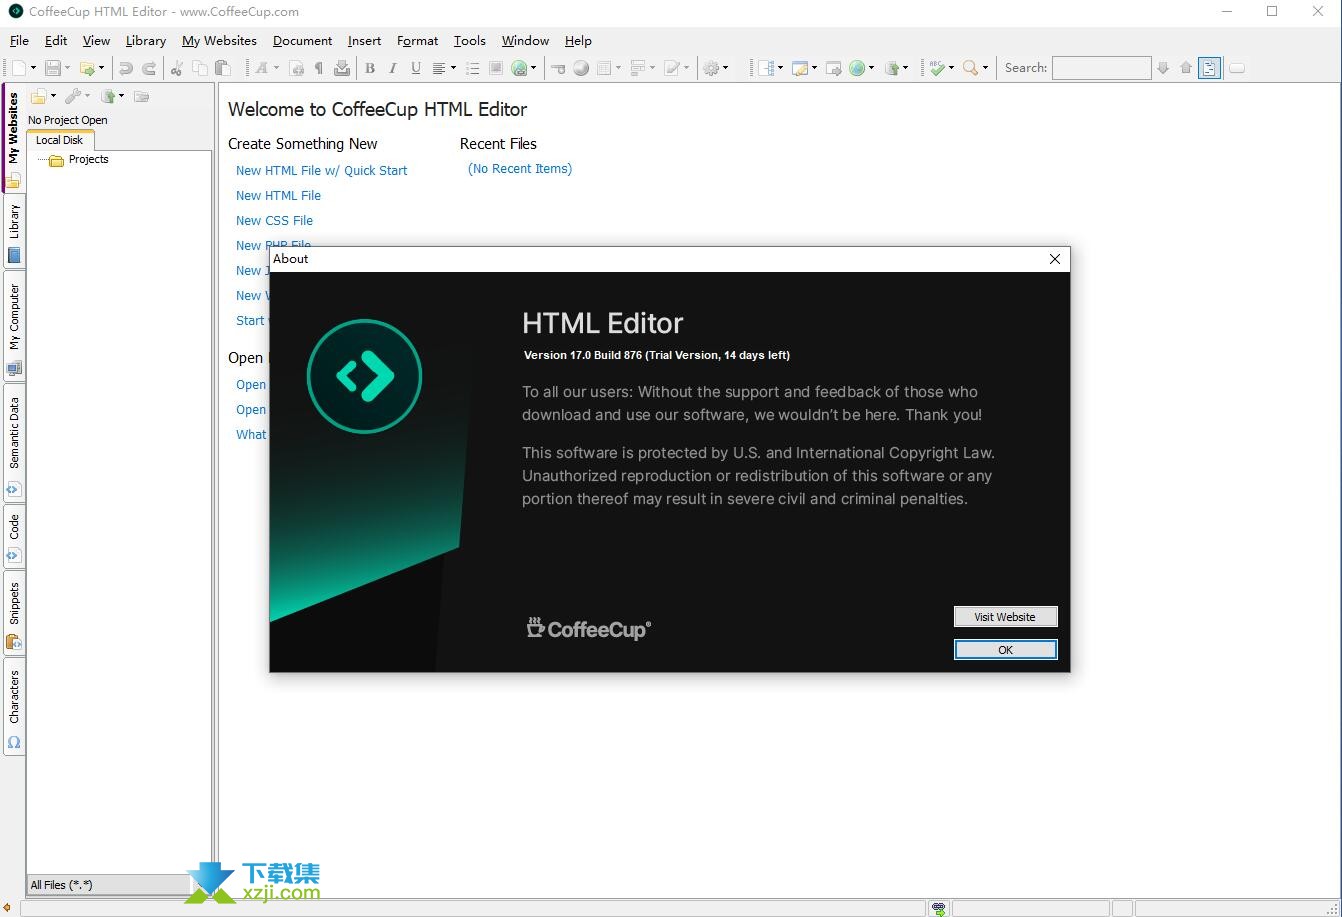Select the Projects folder in tree
Screen dimensions: 1342x917
click(79, 160)
